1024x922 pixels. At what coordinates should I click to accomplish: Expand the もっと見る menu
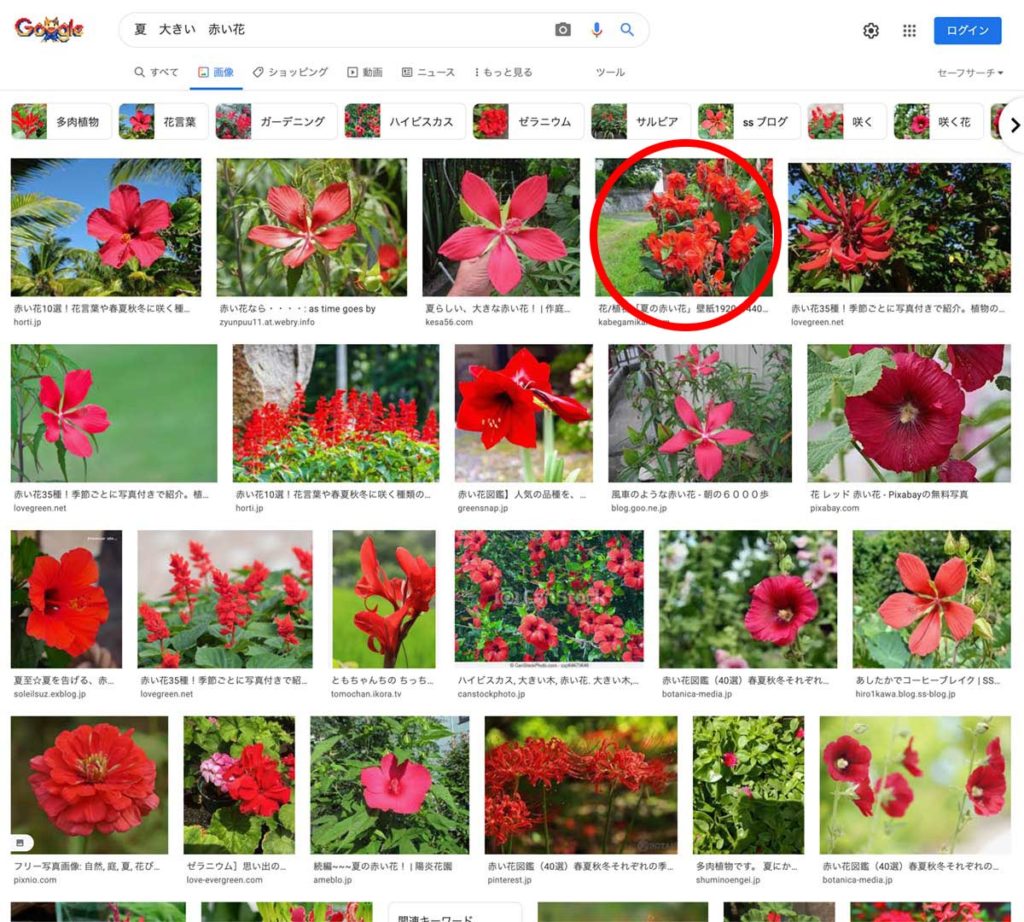503,72
